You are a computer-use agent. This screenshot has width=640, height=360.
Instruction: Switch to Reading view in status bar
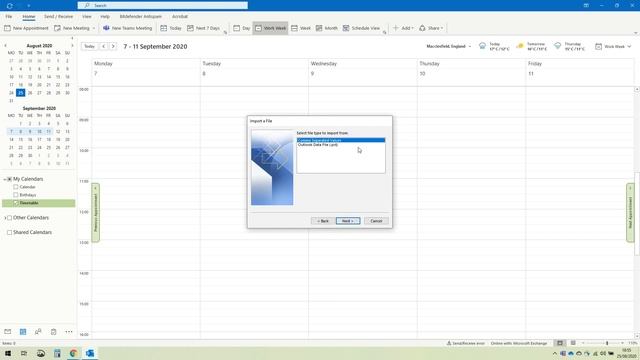[573, 343]
